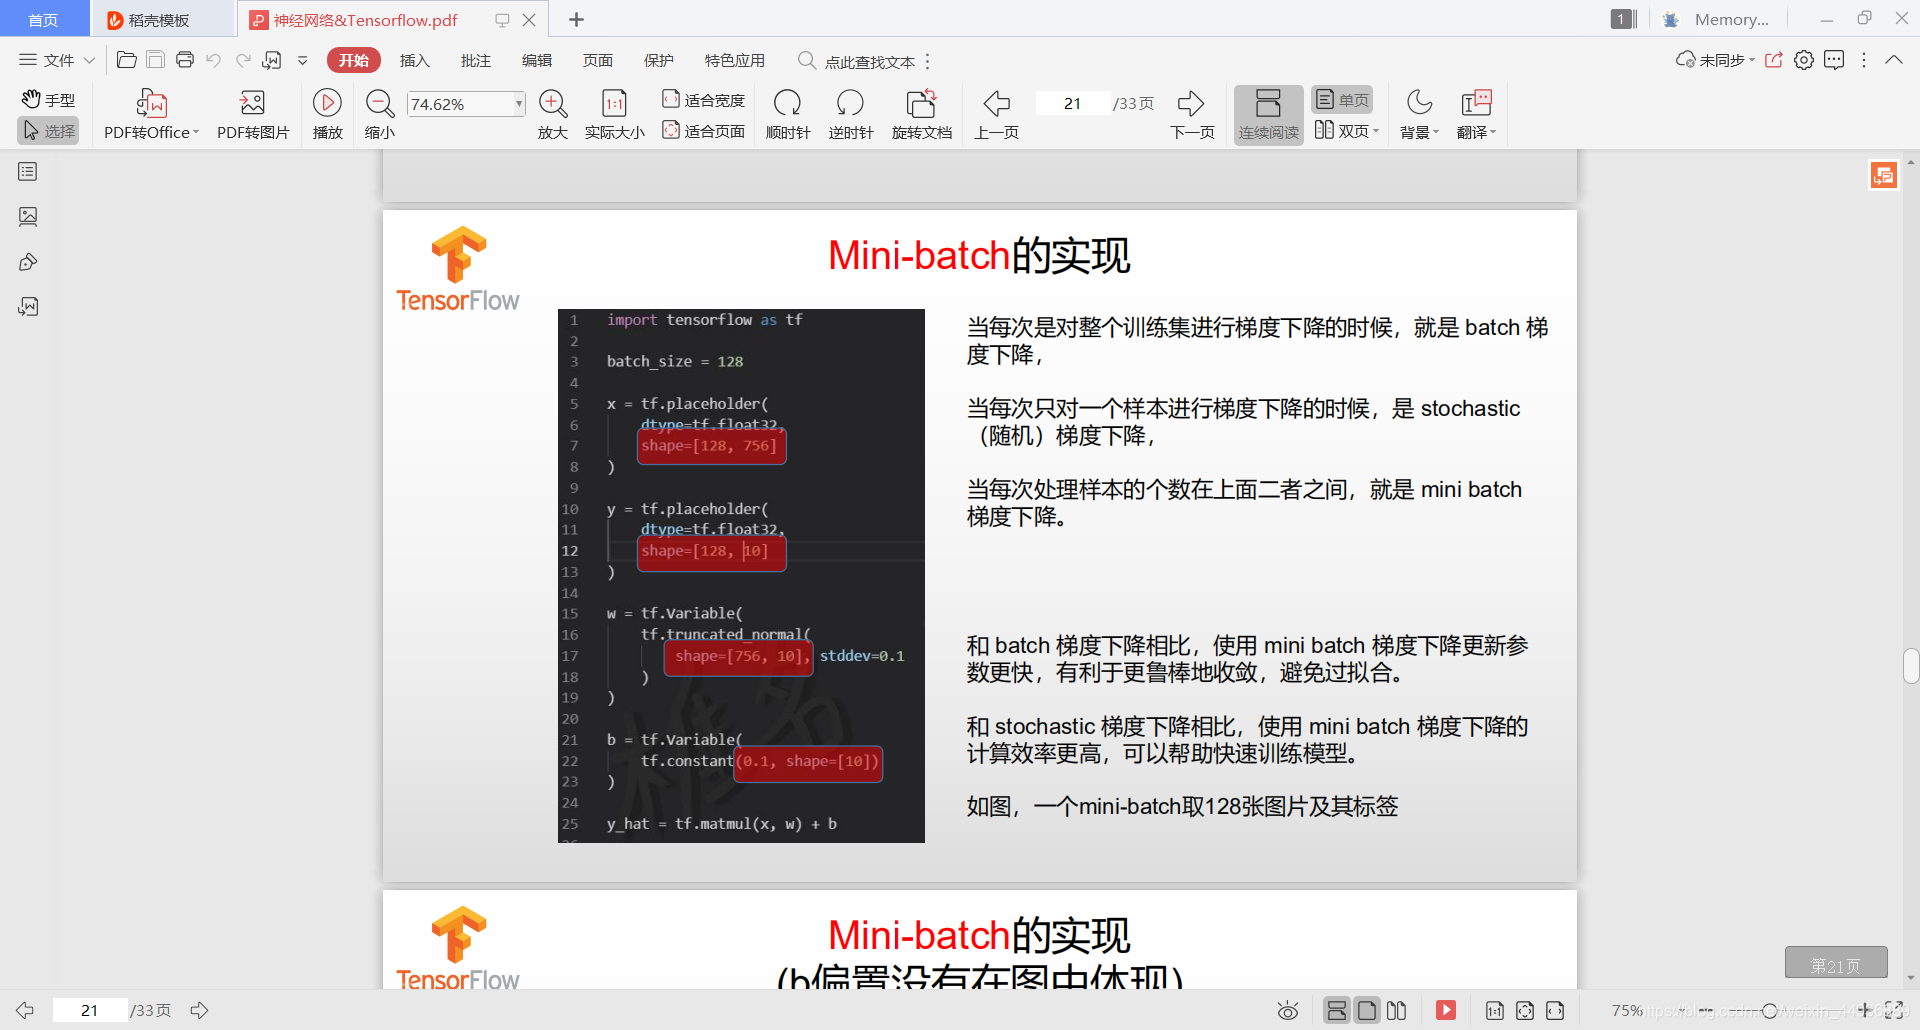1920x1030 pixels.
Task: Open the Translate dropdown
Action: pyautogui.click(x=1476, y=114)
